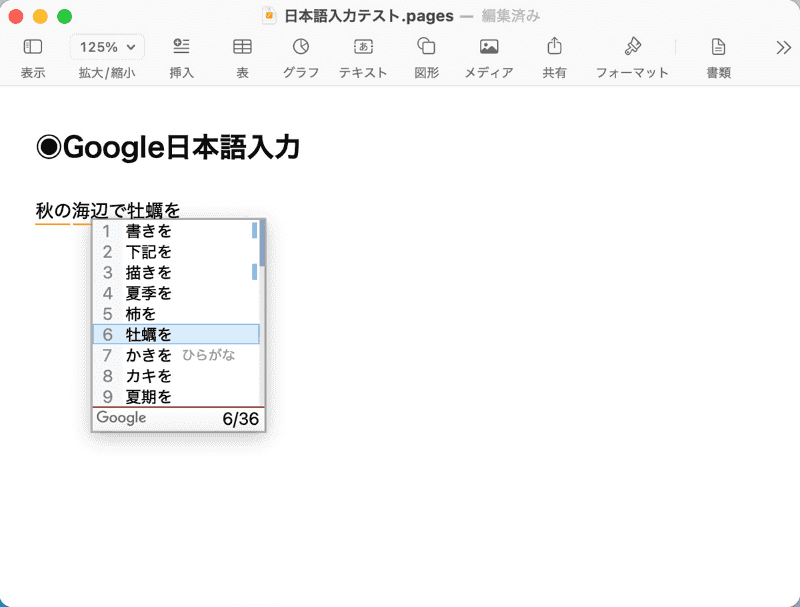Select candidate 2 下記を

tap(176, 252)
